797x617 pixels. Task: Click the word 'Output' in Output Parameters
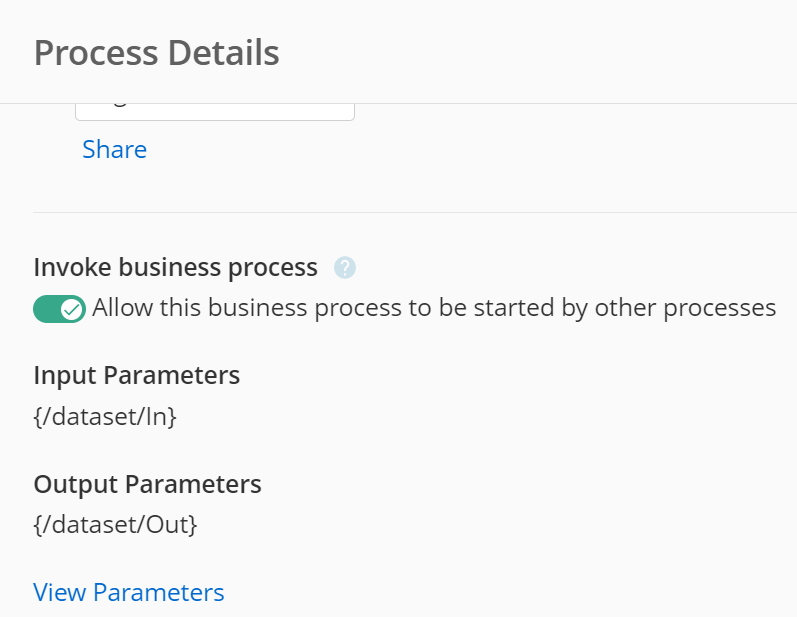76,484
